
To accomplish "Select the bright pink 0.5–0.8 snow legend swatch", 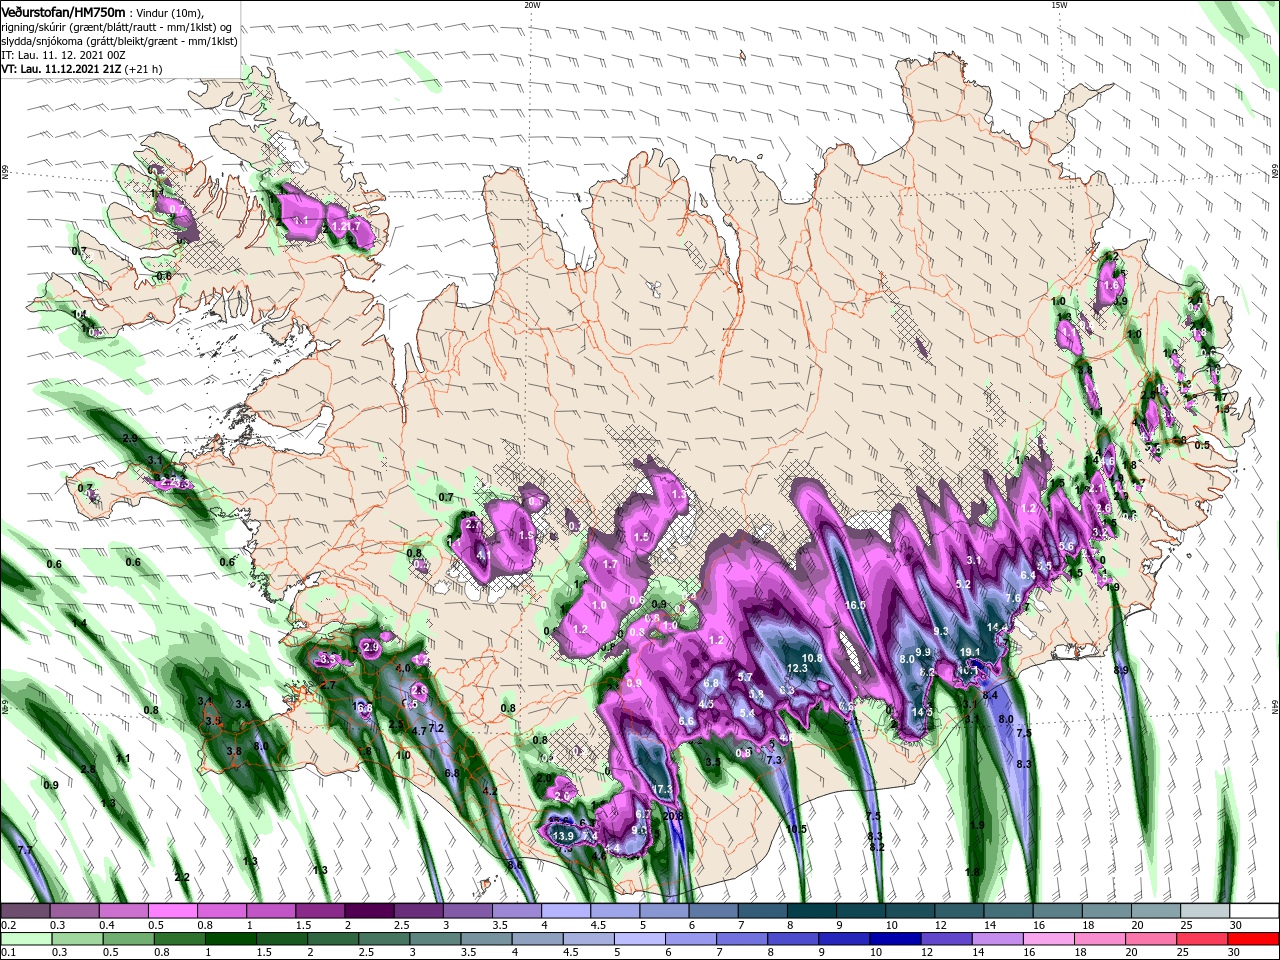I will tap(172, 911).
